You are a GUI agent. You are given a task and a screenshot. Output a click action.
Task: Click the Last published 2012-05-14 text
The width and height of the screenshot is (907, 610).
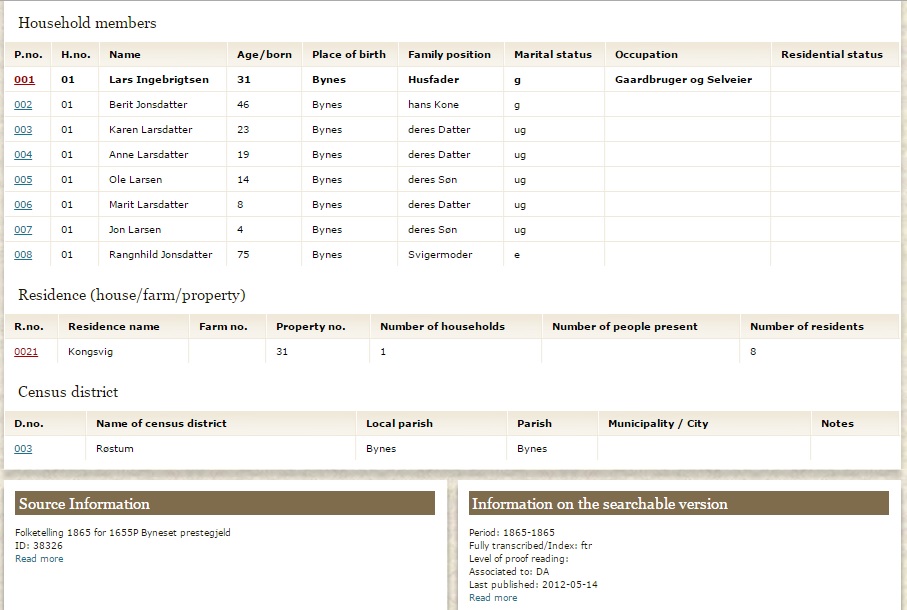pos(533,585)
